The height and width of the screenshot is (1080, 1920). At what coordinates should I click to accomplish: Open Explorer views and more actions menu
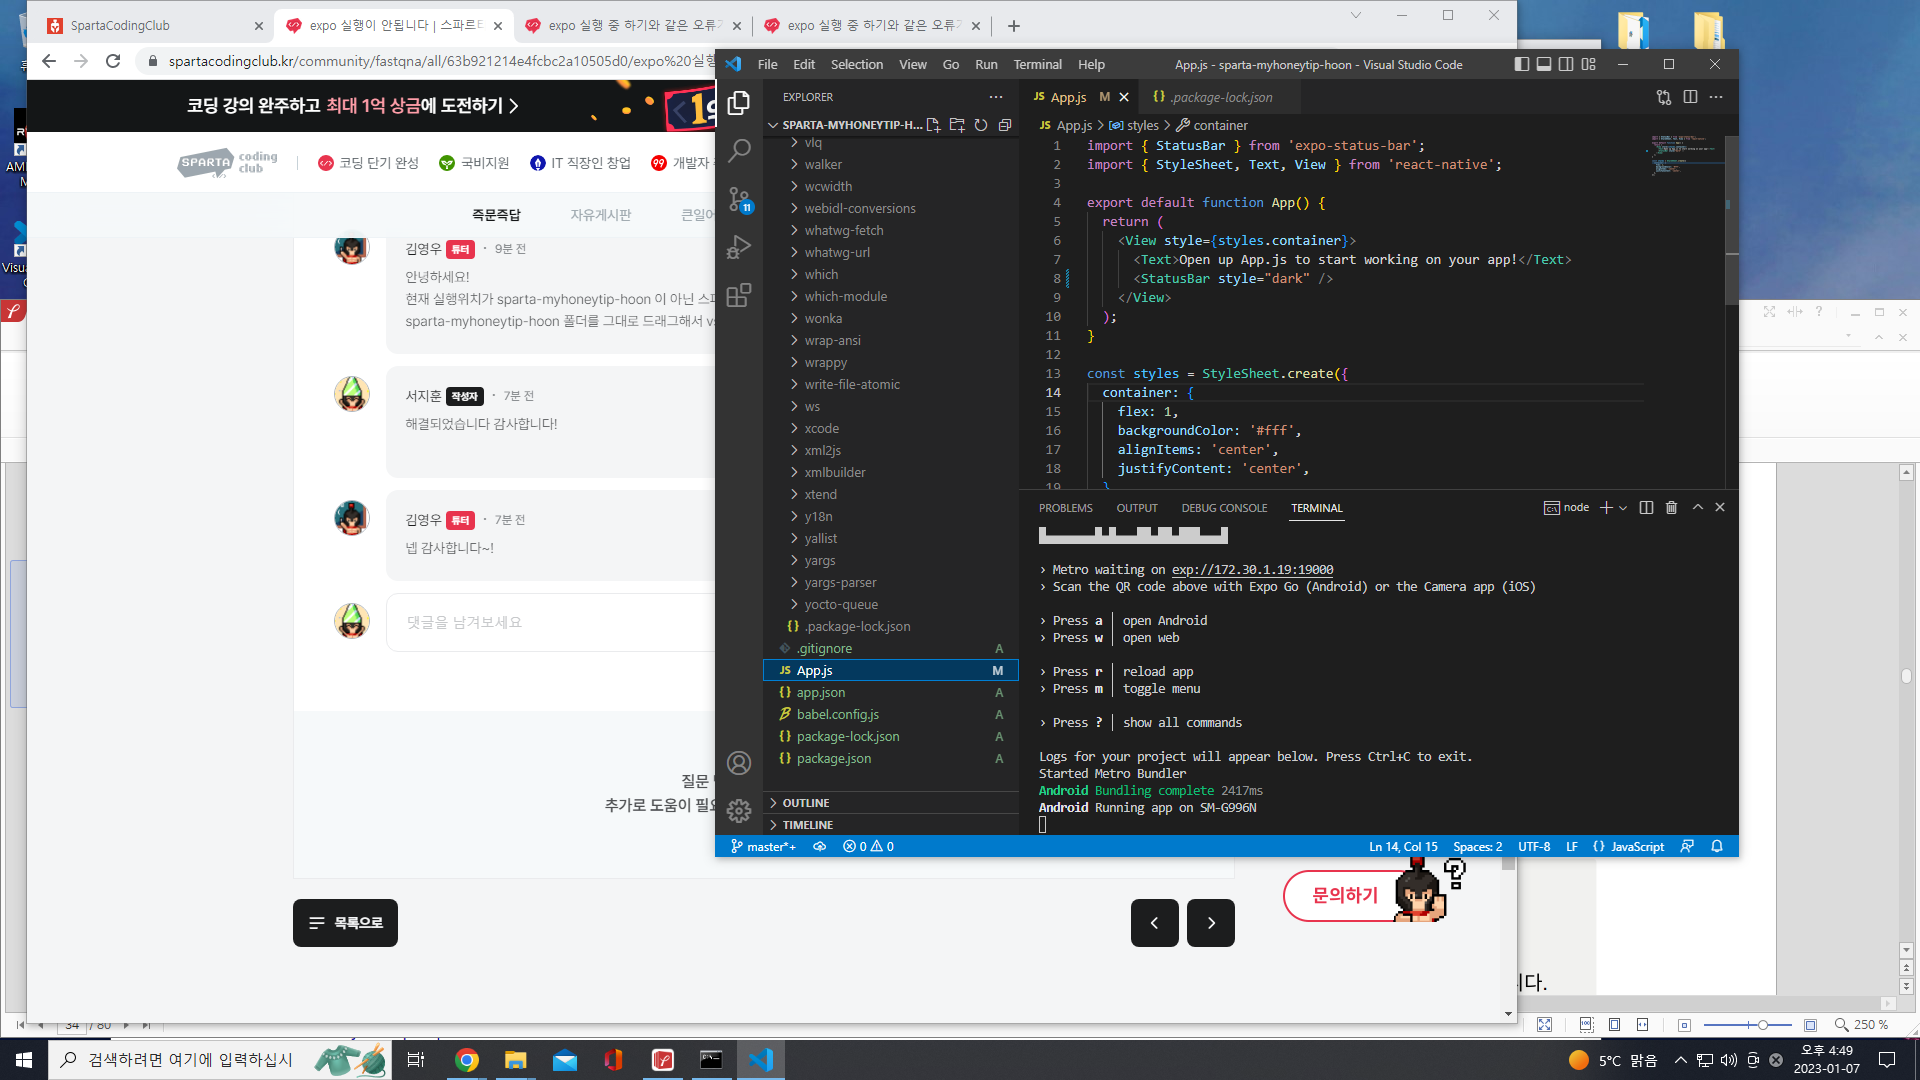pyautogui.click(x=996, y=97)
